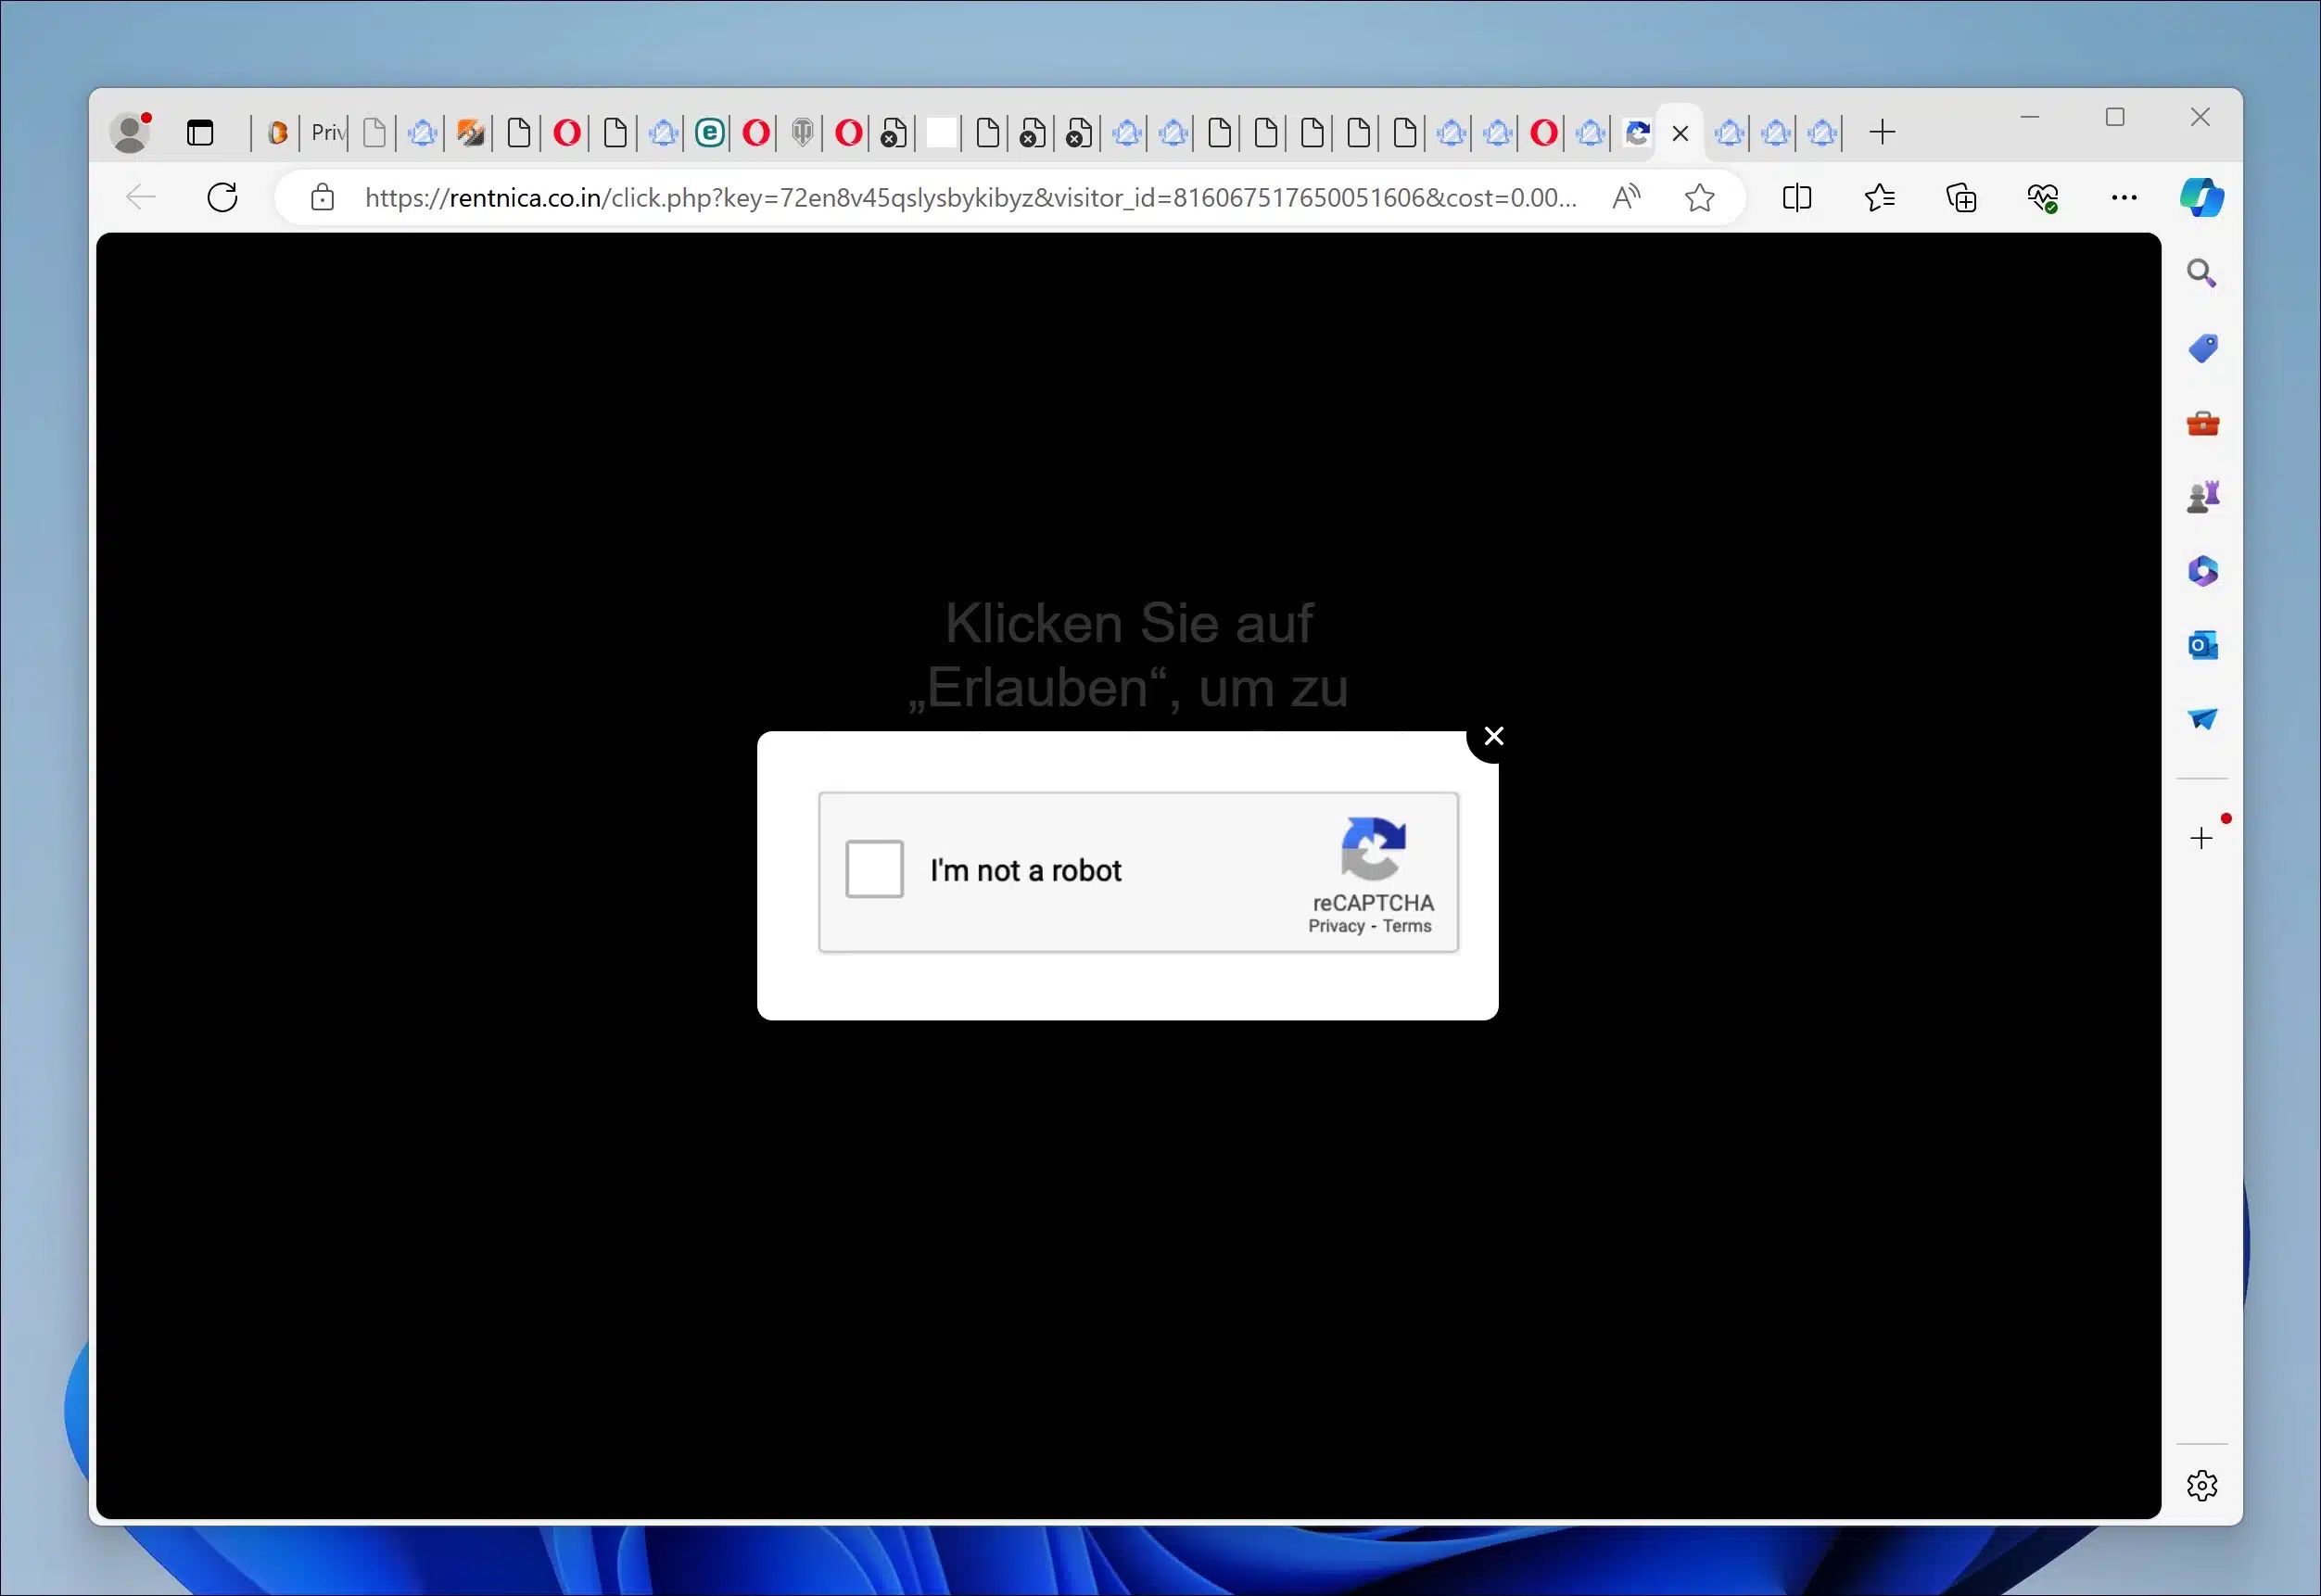
Task: Open the profile avatar menu
Action: pos(131,132)
